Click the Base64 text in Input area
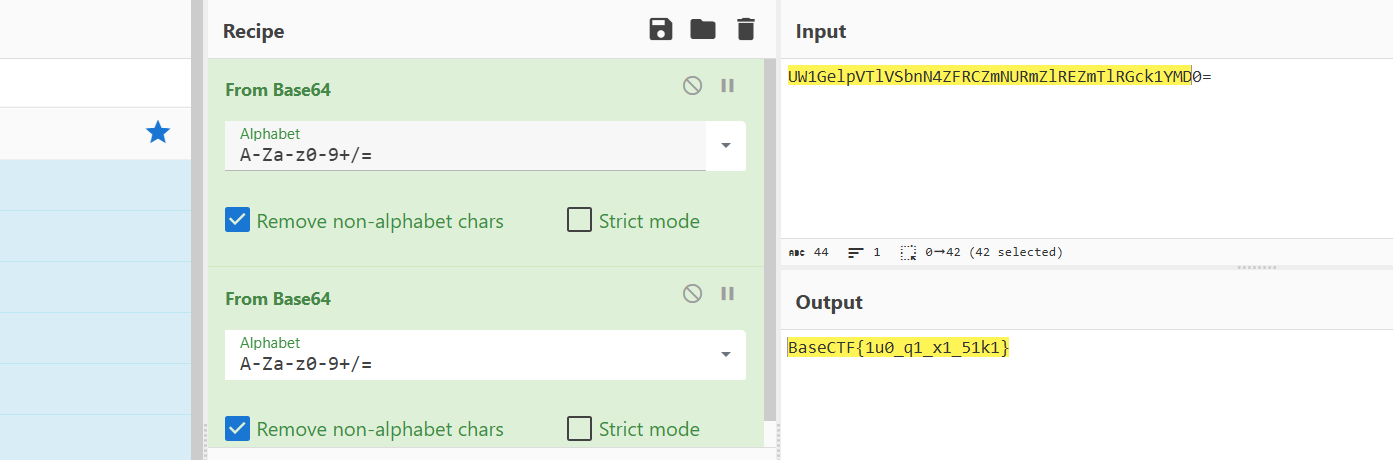 click(990, 77)
